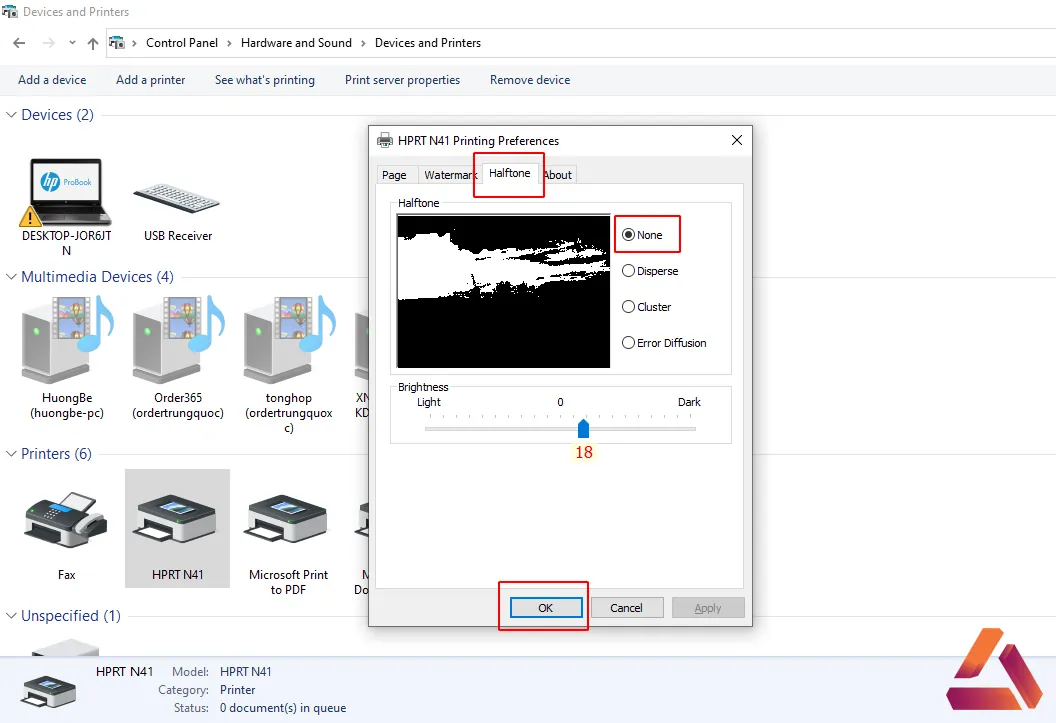Click Add a printer command

(150, 79)
